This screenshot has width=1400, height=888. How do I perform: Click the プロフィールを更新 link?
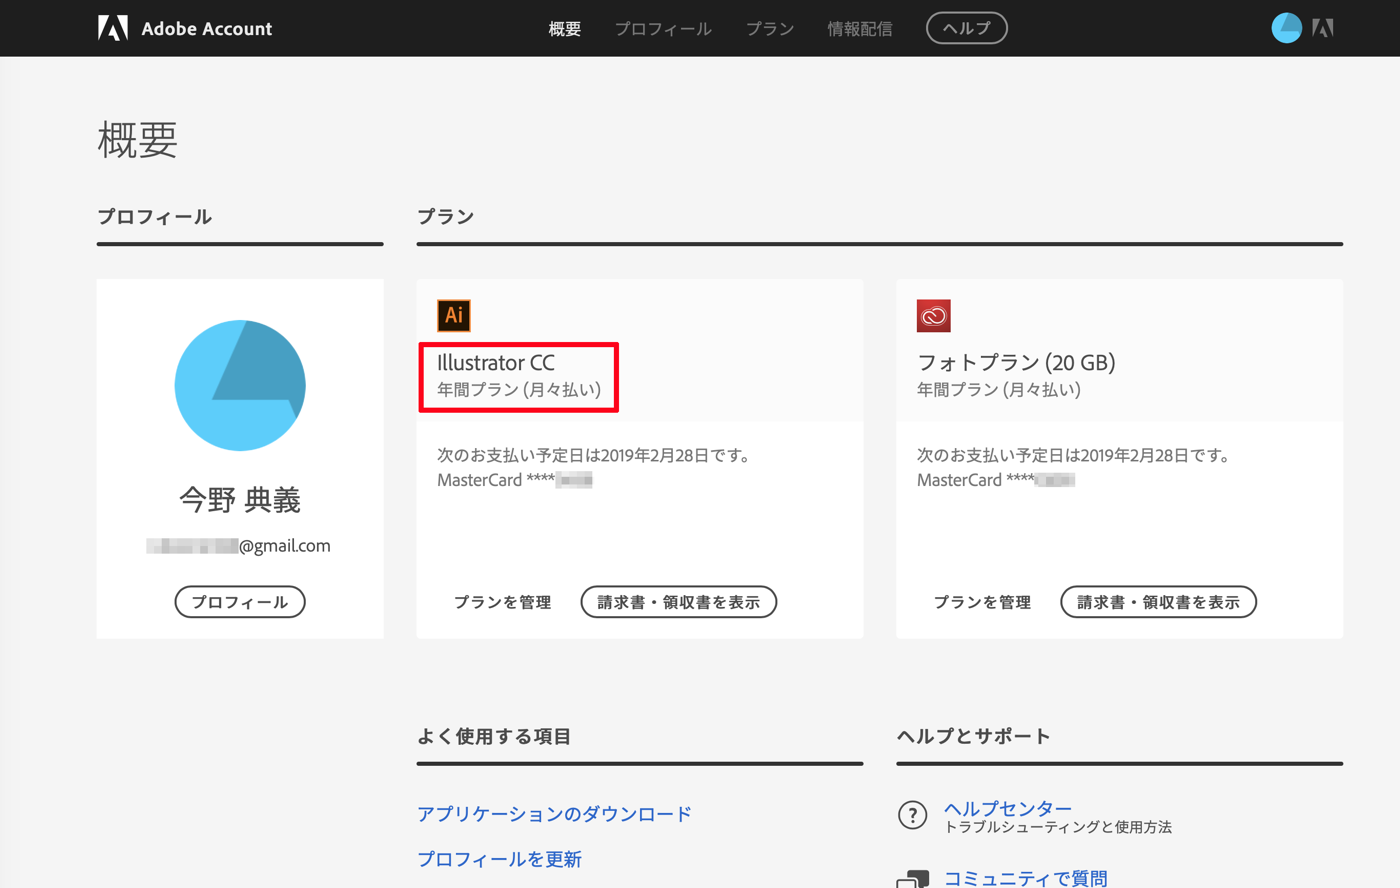tap(499, 859)
